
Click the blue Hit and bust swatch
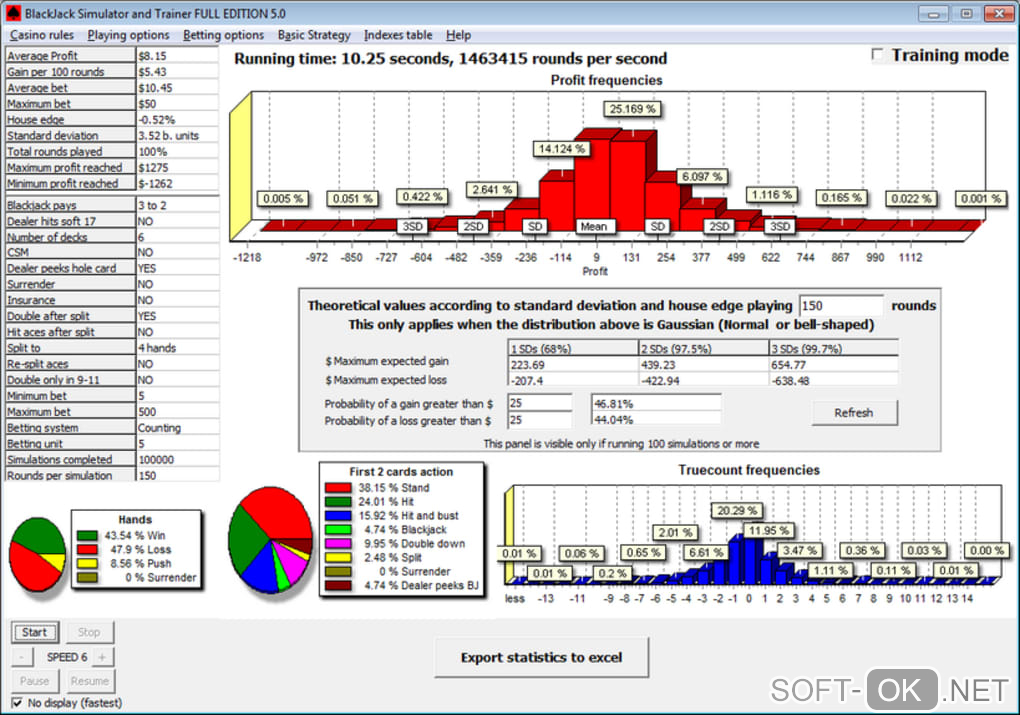[x=338, y=515]
